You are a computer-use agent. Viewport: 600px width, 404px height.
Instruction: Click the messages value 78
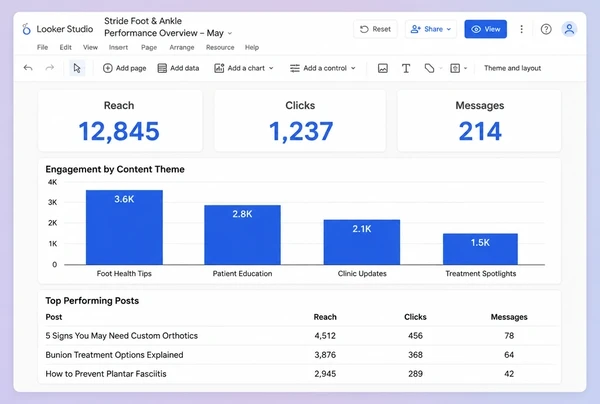(509, 336)
